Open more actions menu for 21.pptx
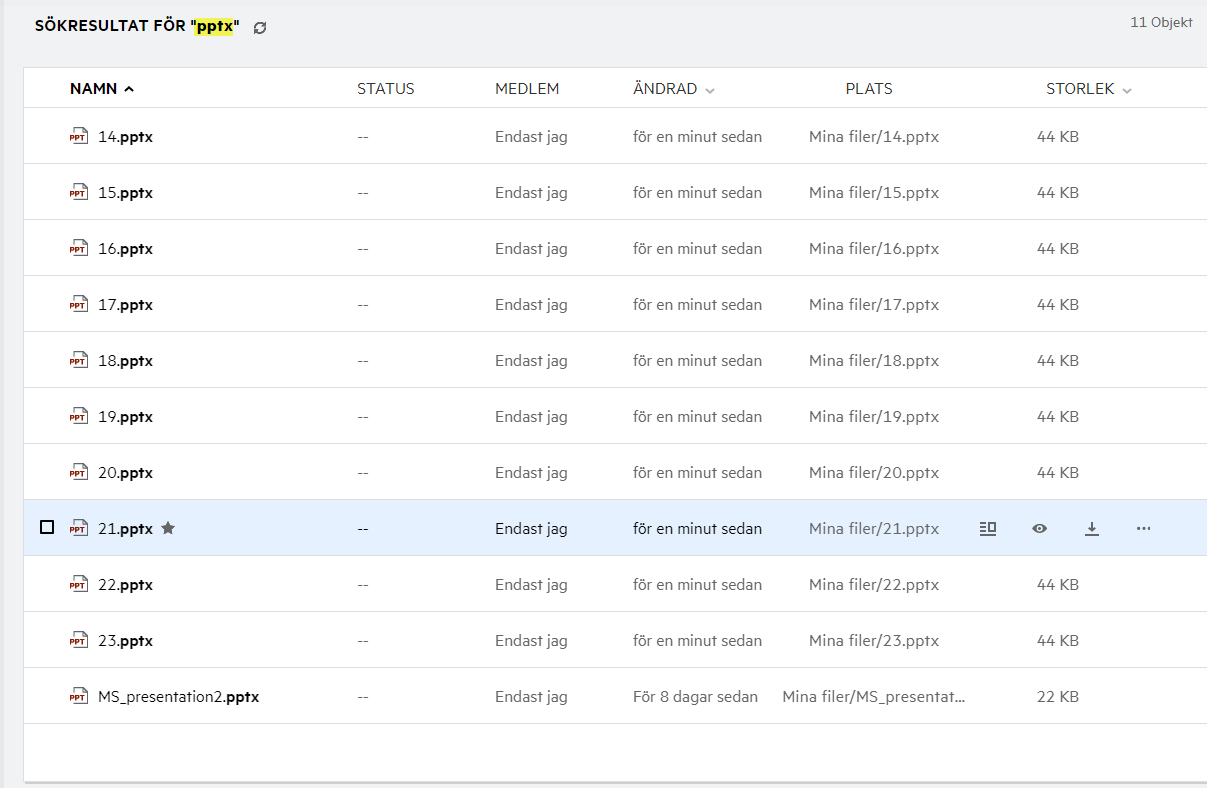Screen dimensions: 1207x788 click(x=1144, y=528)
